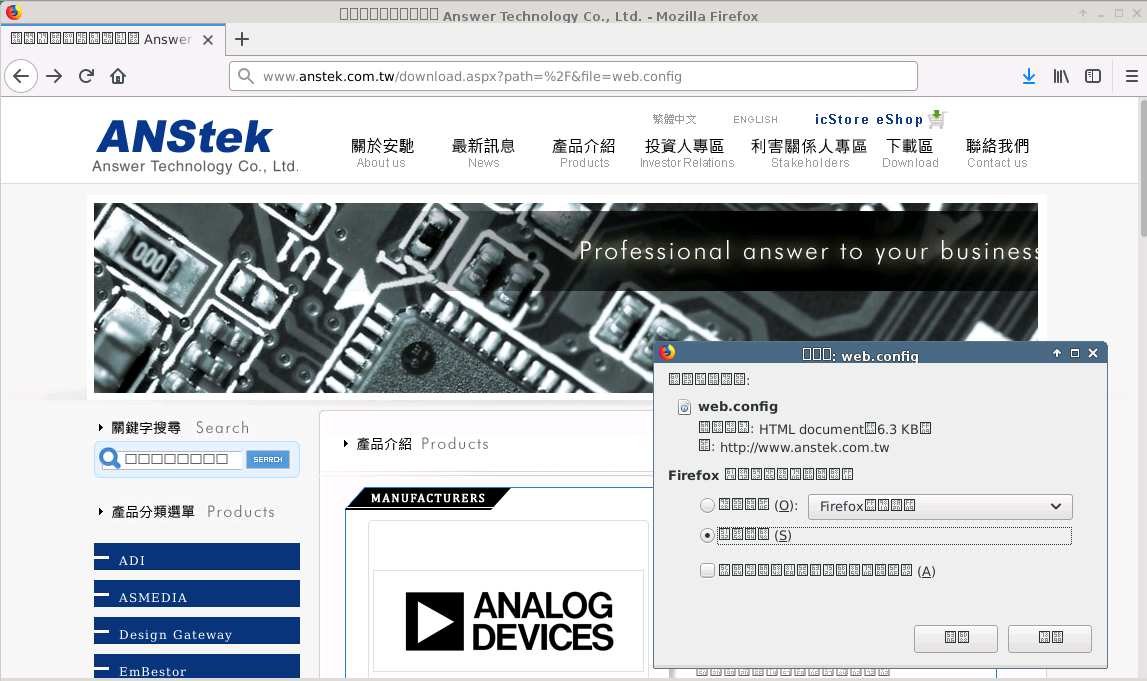Open the Download menu

pyautogui.click(x=910, y=153)
